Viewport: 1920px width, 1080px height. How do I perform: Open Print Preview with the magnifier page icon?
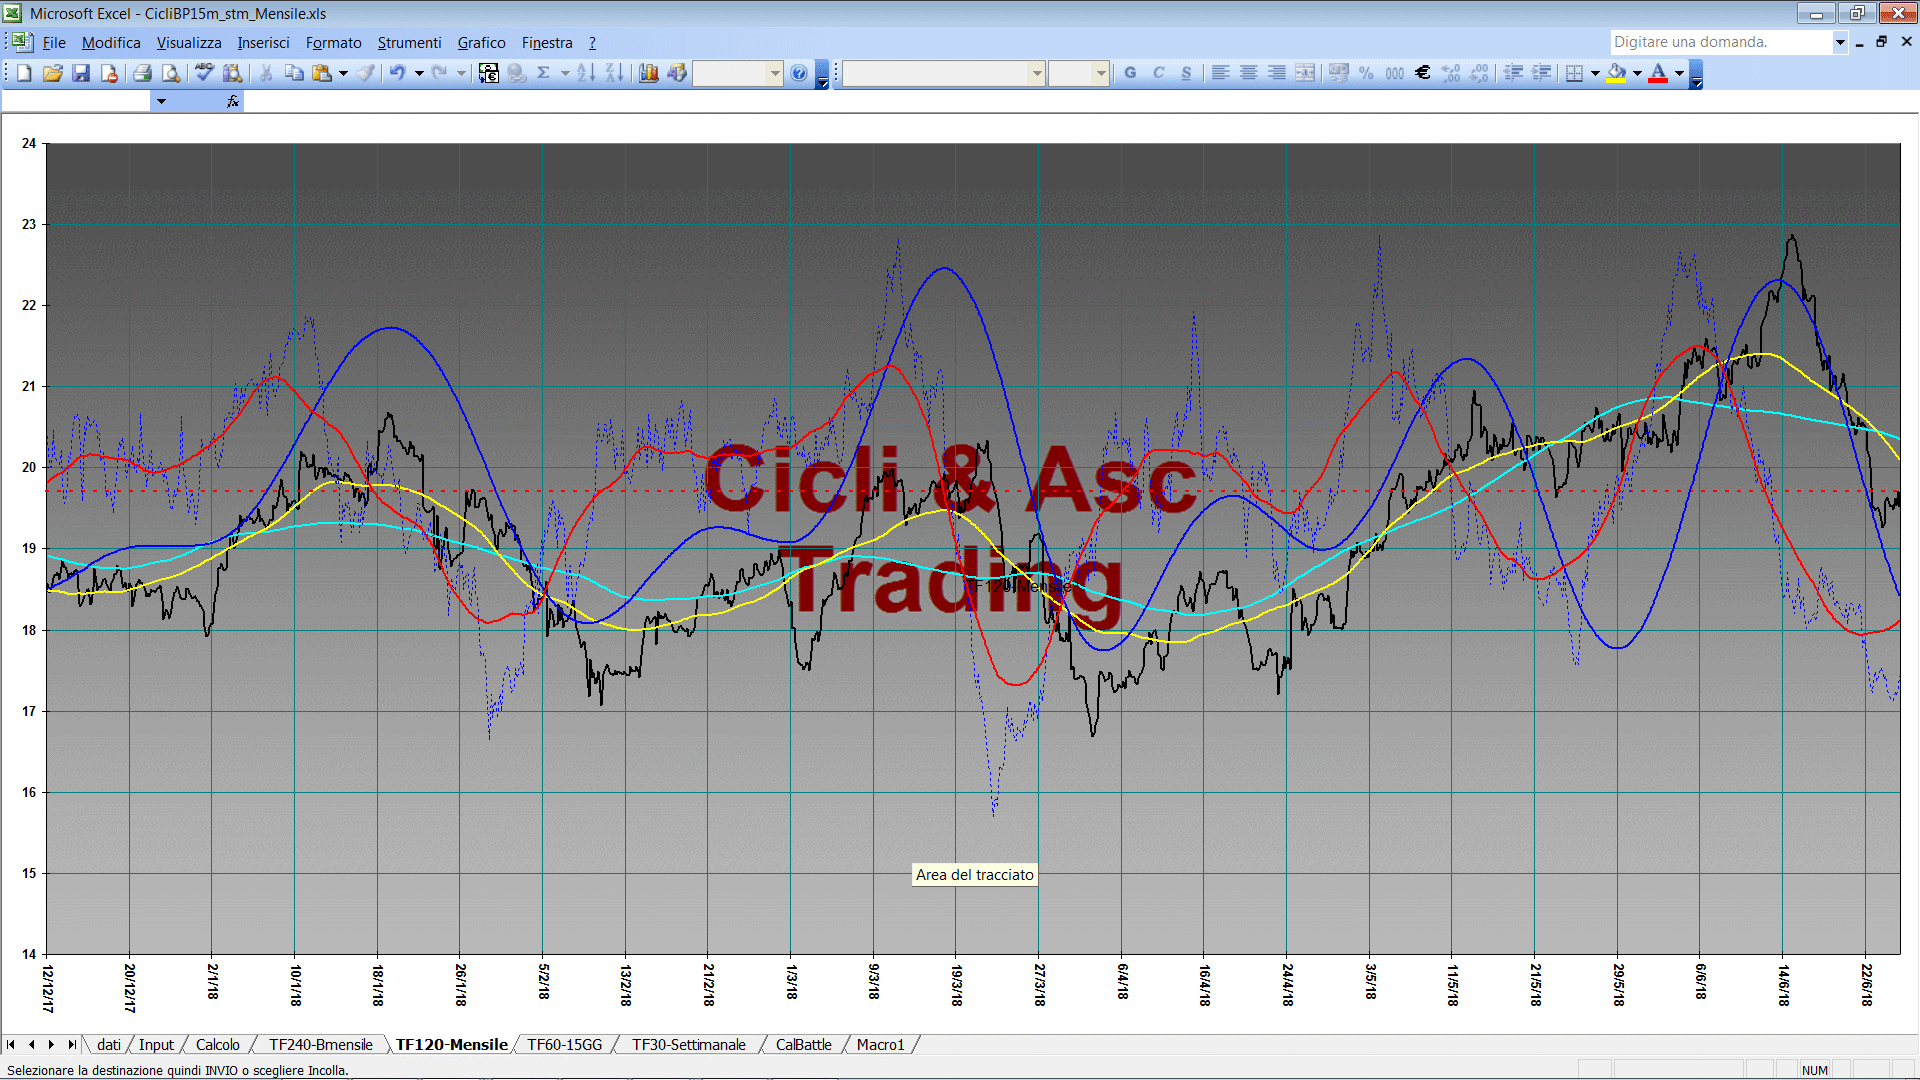171,73
